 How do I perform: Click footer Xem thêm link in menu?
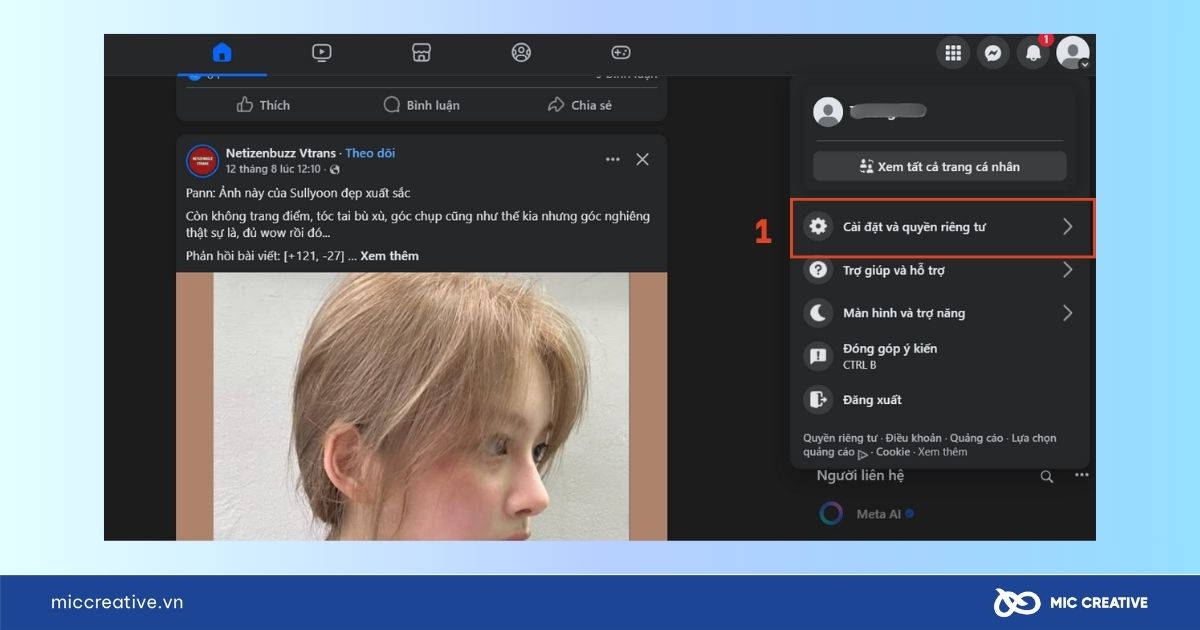tap(943, 452)
